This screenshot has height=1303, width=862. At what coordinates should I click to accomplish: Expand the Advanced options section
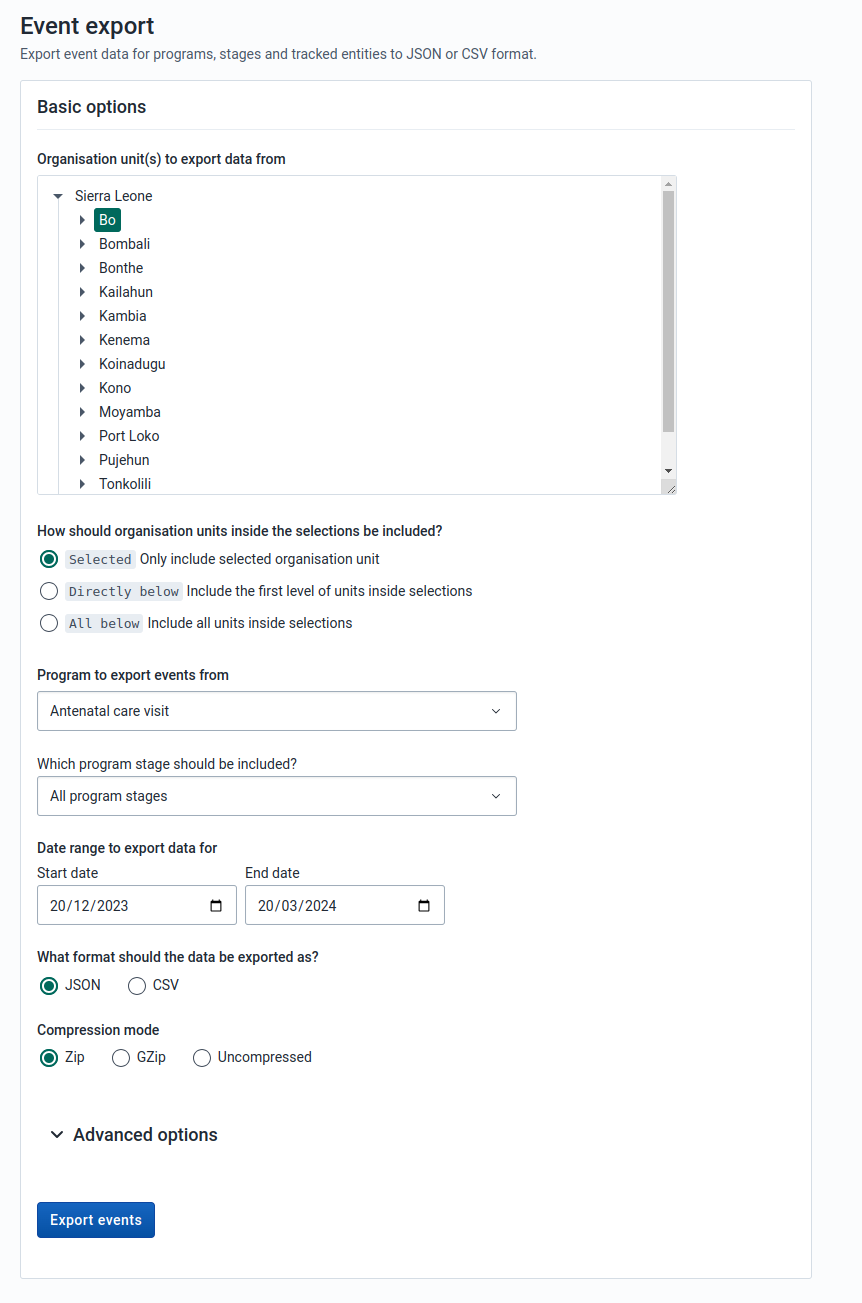tap(134, 1135)
